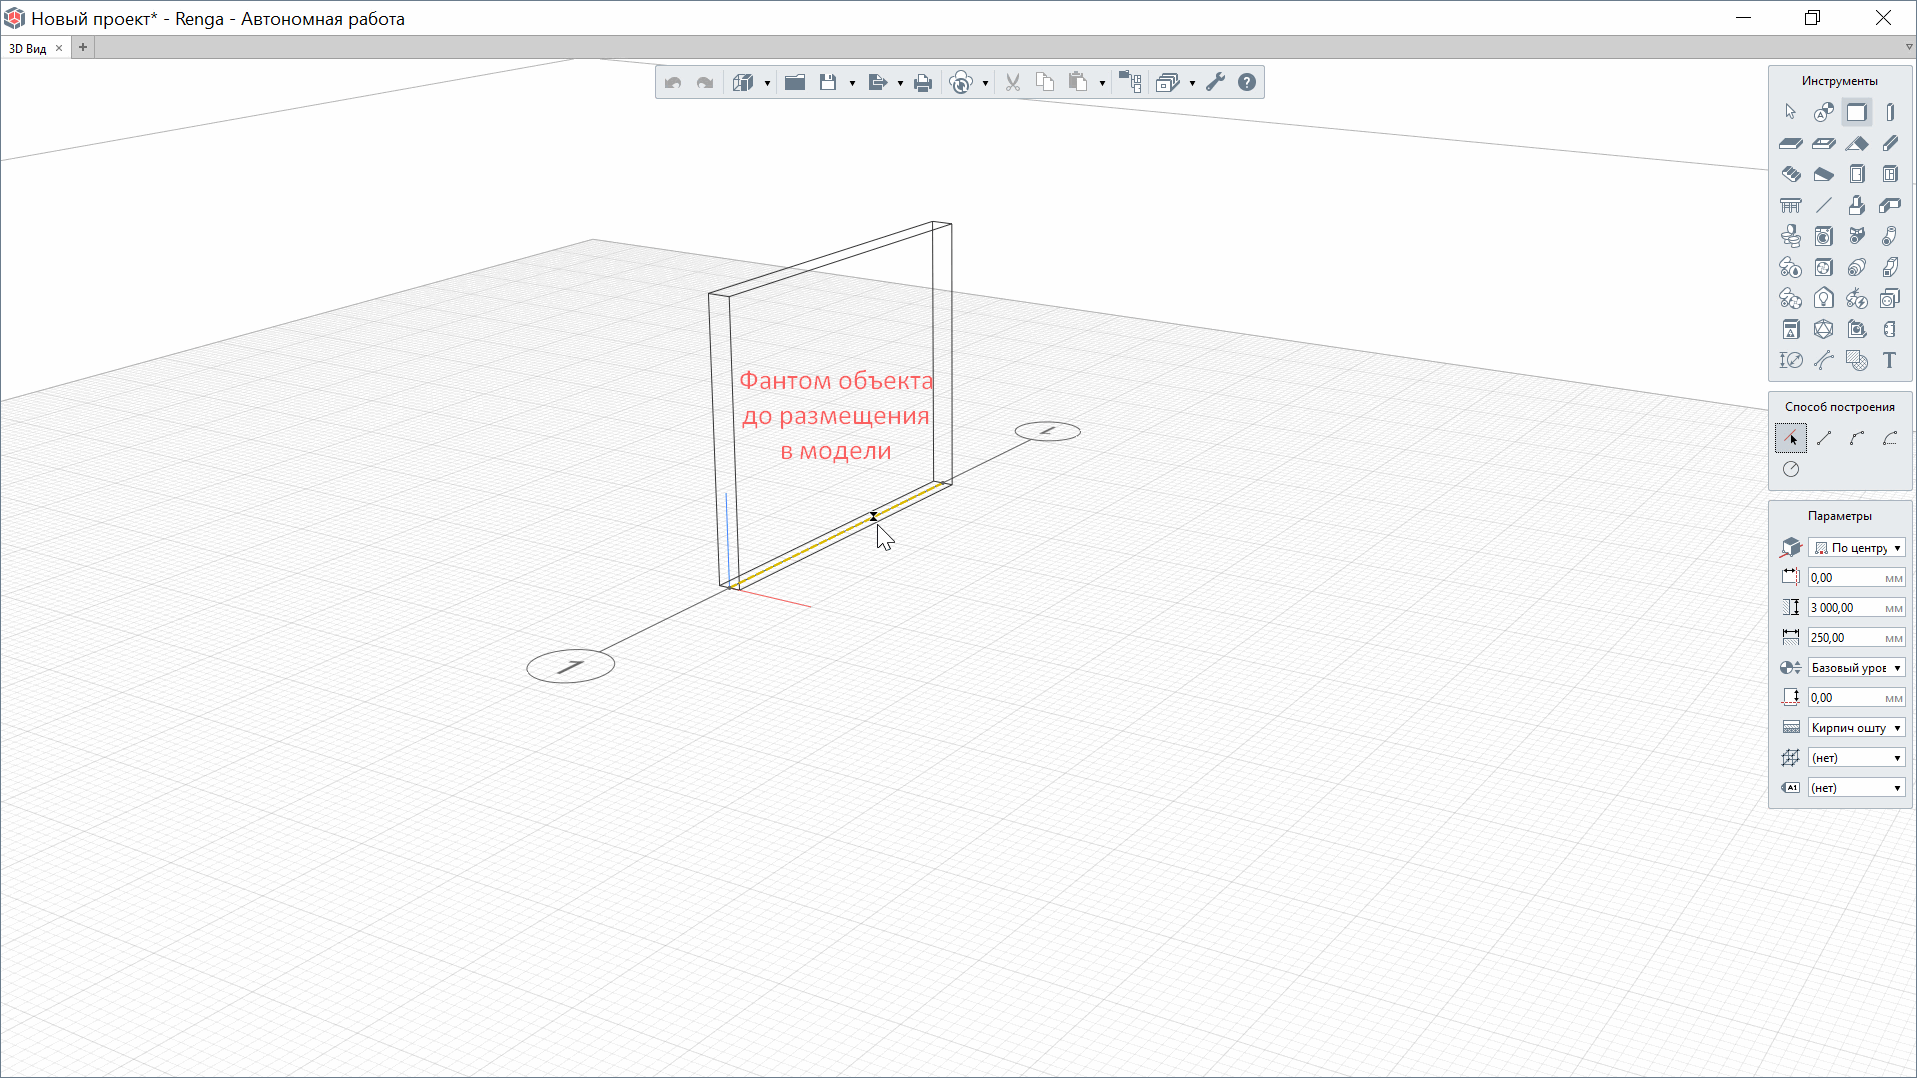Save the project with floppy icon
The height and width of the screenshot is (1078, 1917).
pyautogui.click(x=828, y=83)
